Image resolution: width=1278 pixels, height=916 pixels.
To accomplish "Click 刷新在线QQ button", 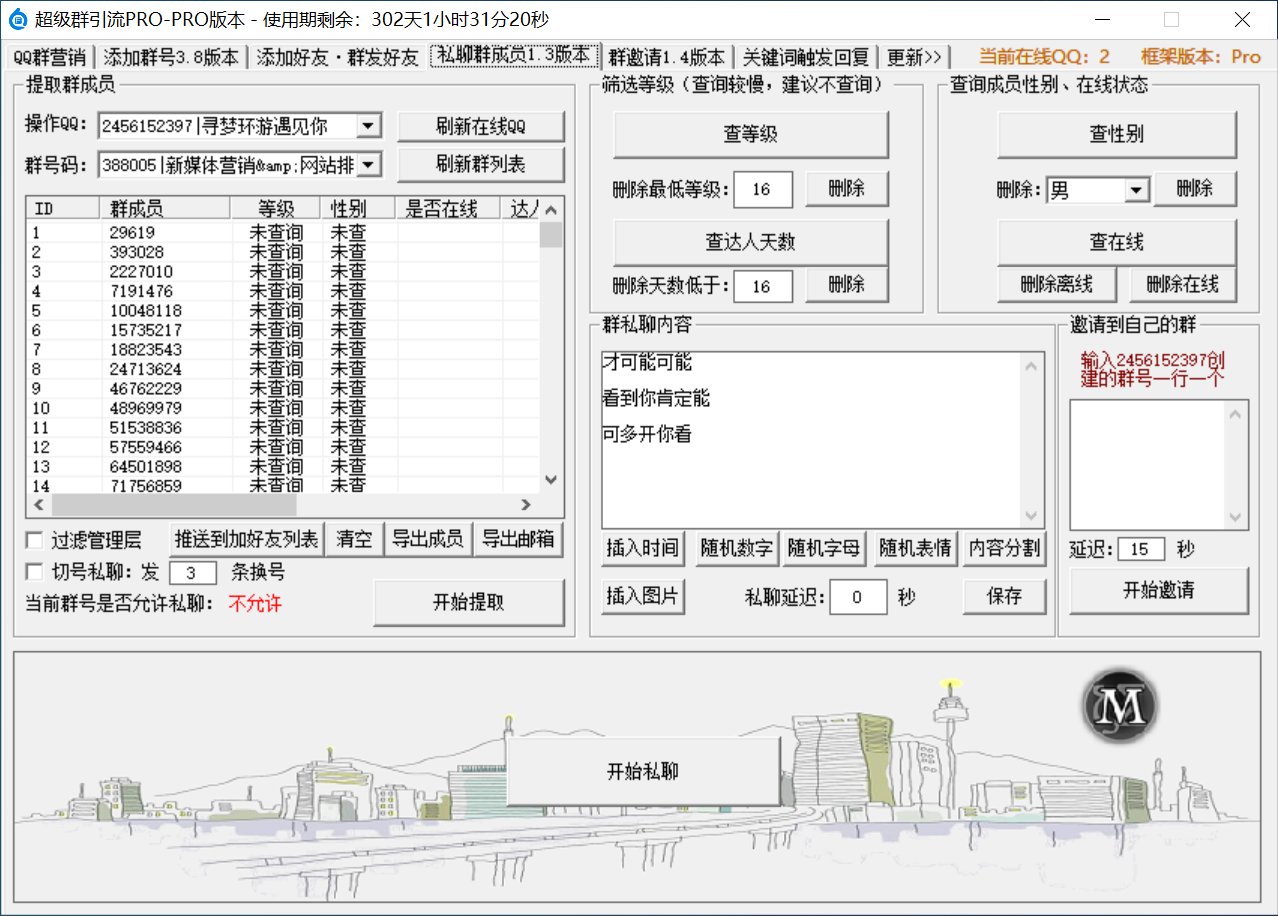I will pos(480,126).
